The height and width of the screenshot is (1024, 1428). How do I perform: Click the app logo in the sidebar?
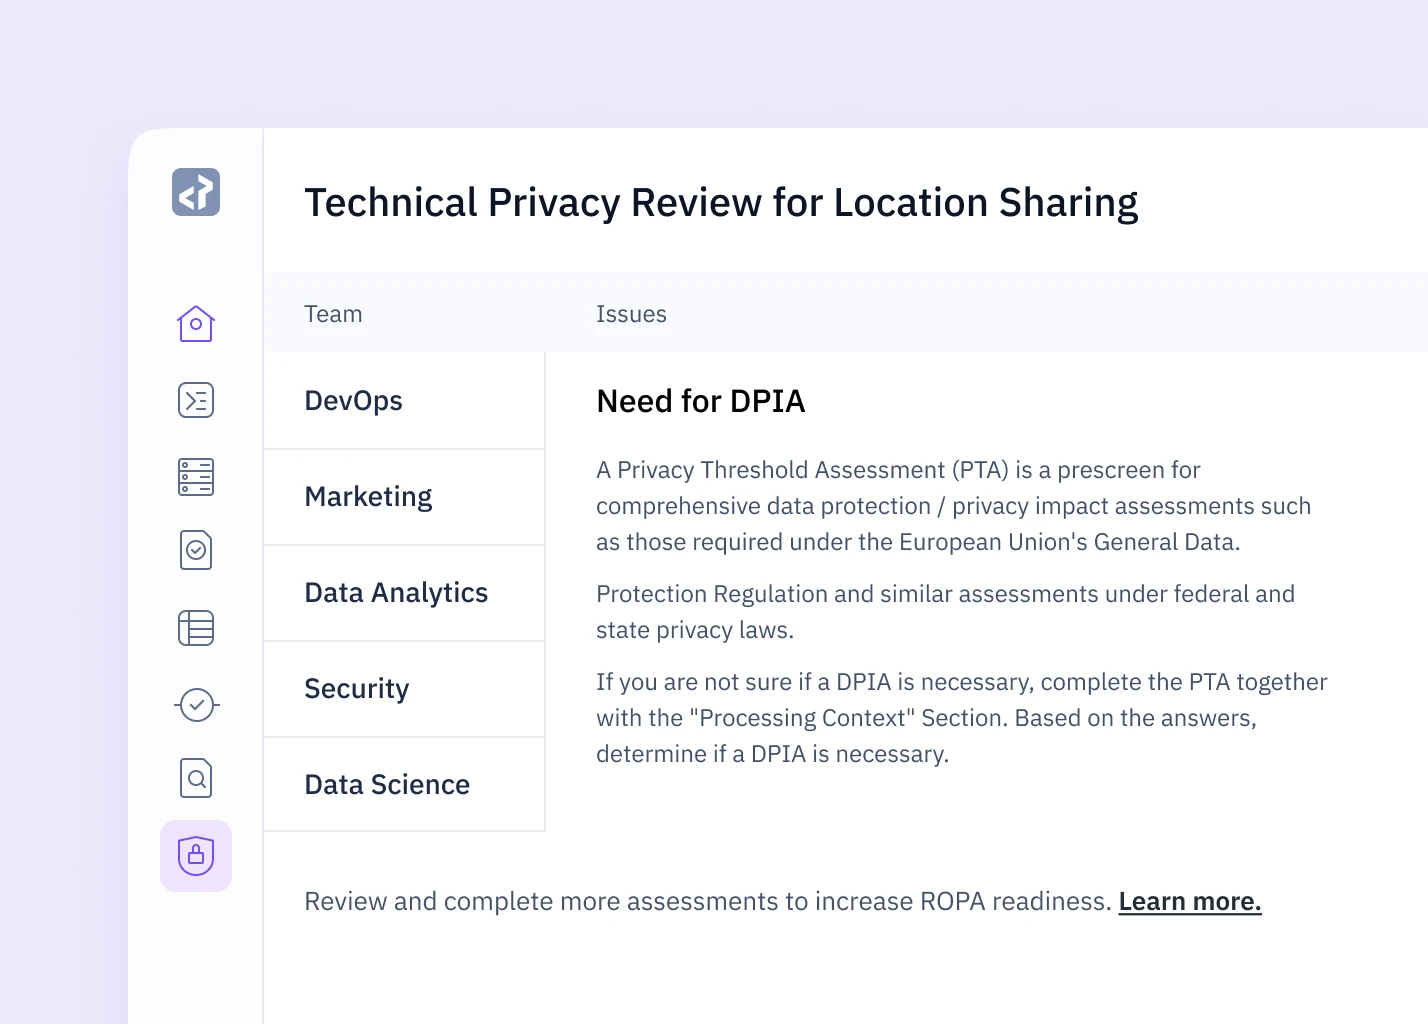coord(196,192)
